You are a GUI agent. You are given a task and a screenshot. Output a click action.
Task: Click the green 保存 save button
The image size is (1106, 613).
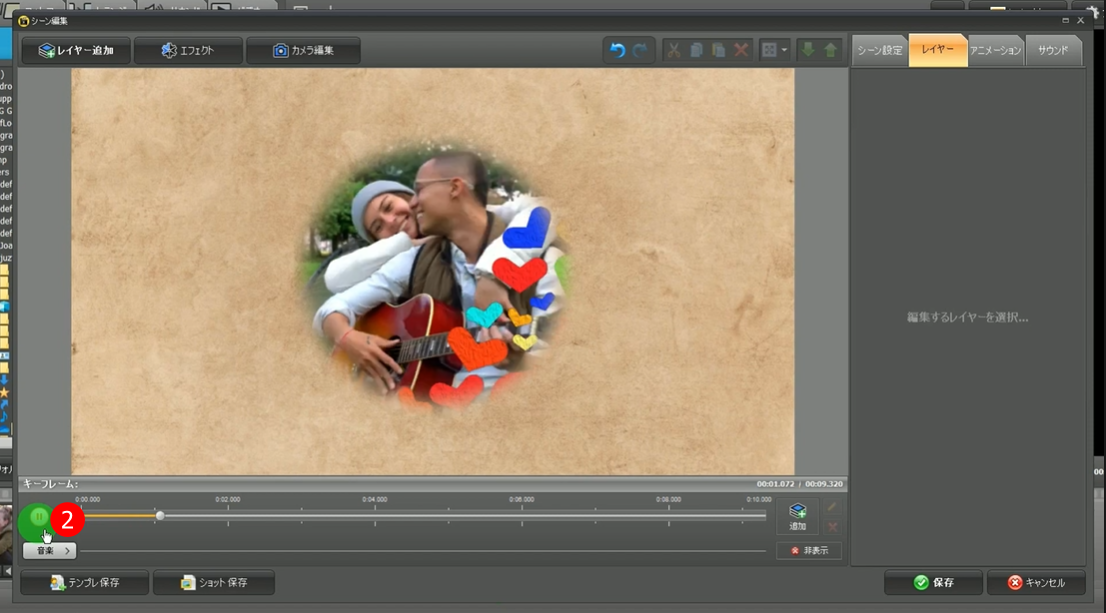point(933,582)
